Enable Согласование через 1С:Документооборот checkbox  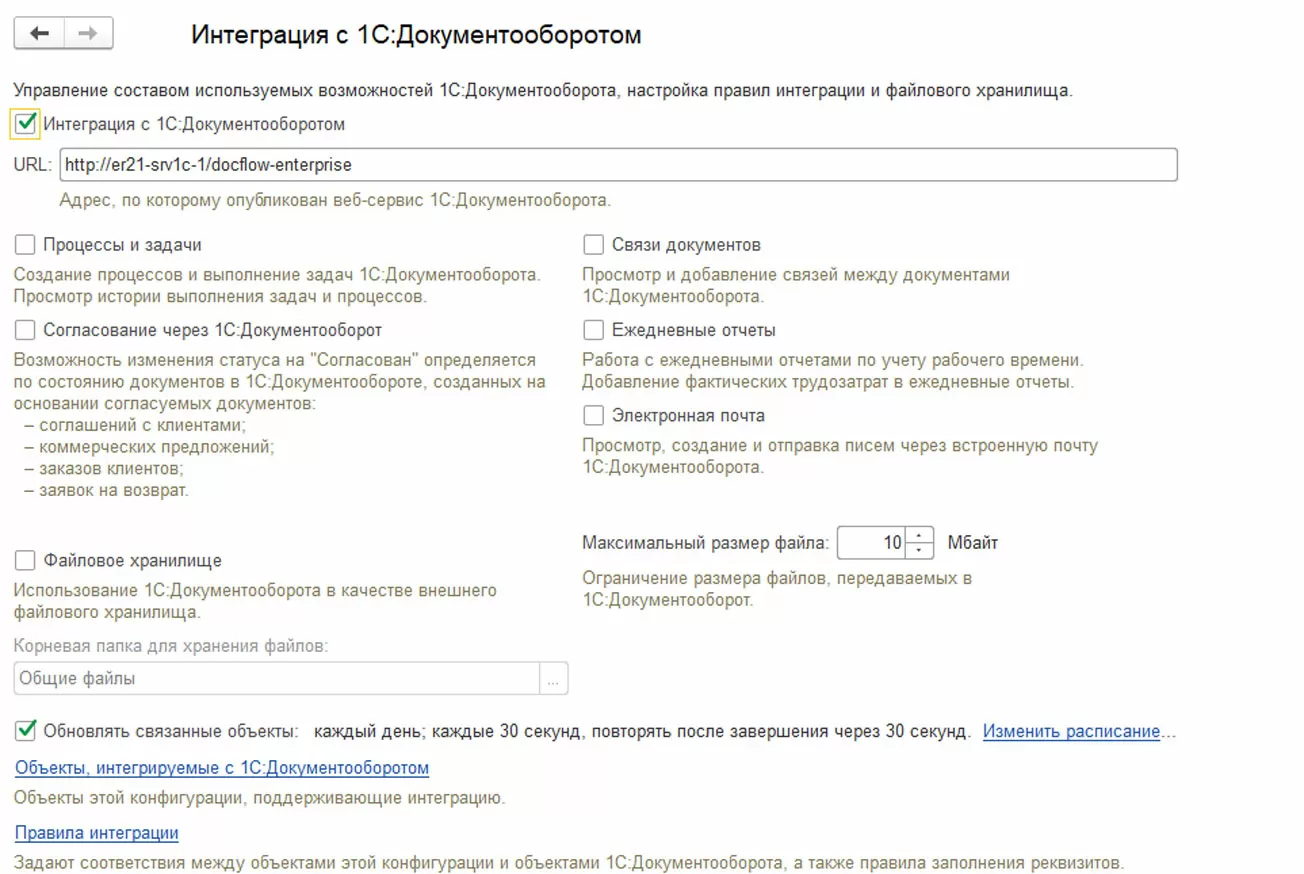[x=25, y=330]
